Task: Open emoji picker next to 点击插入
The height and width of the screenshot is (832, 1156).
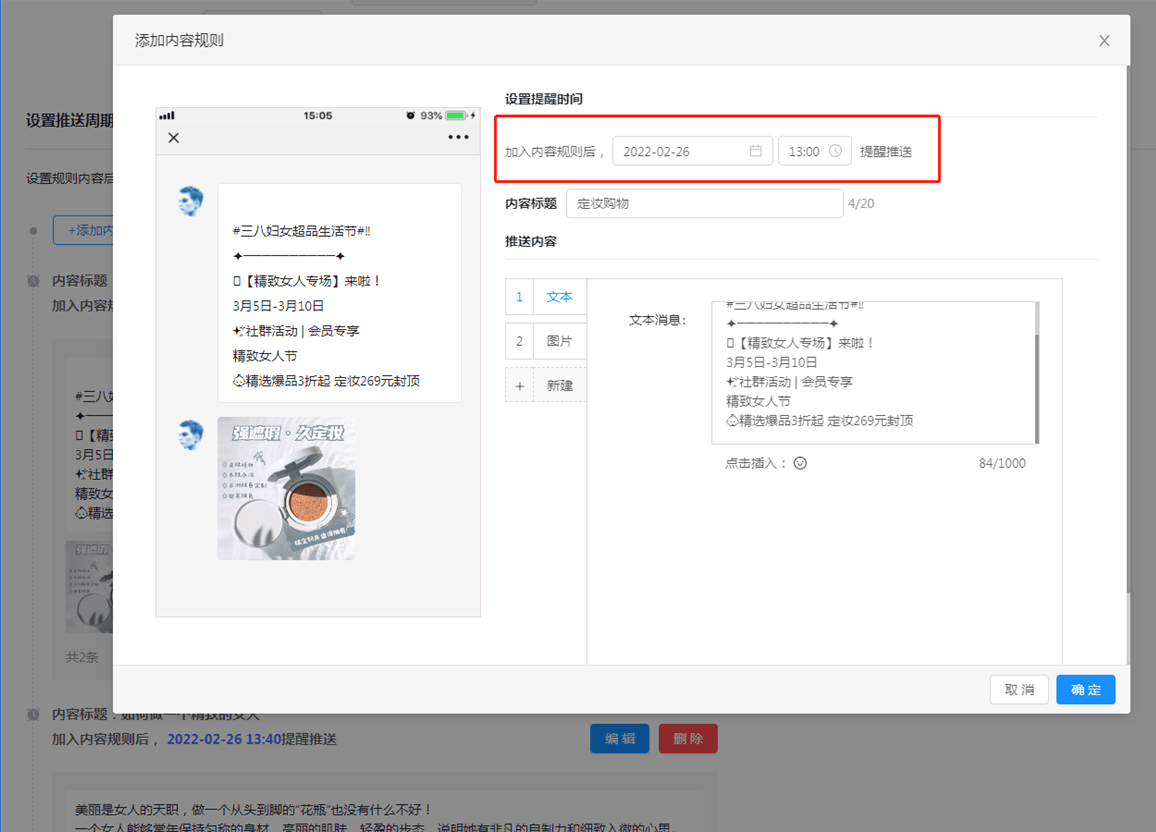Action: [800, 463]
